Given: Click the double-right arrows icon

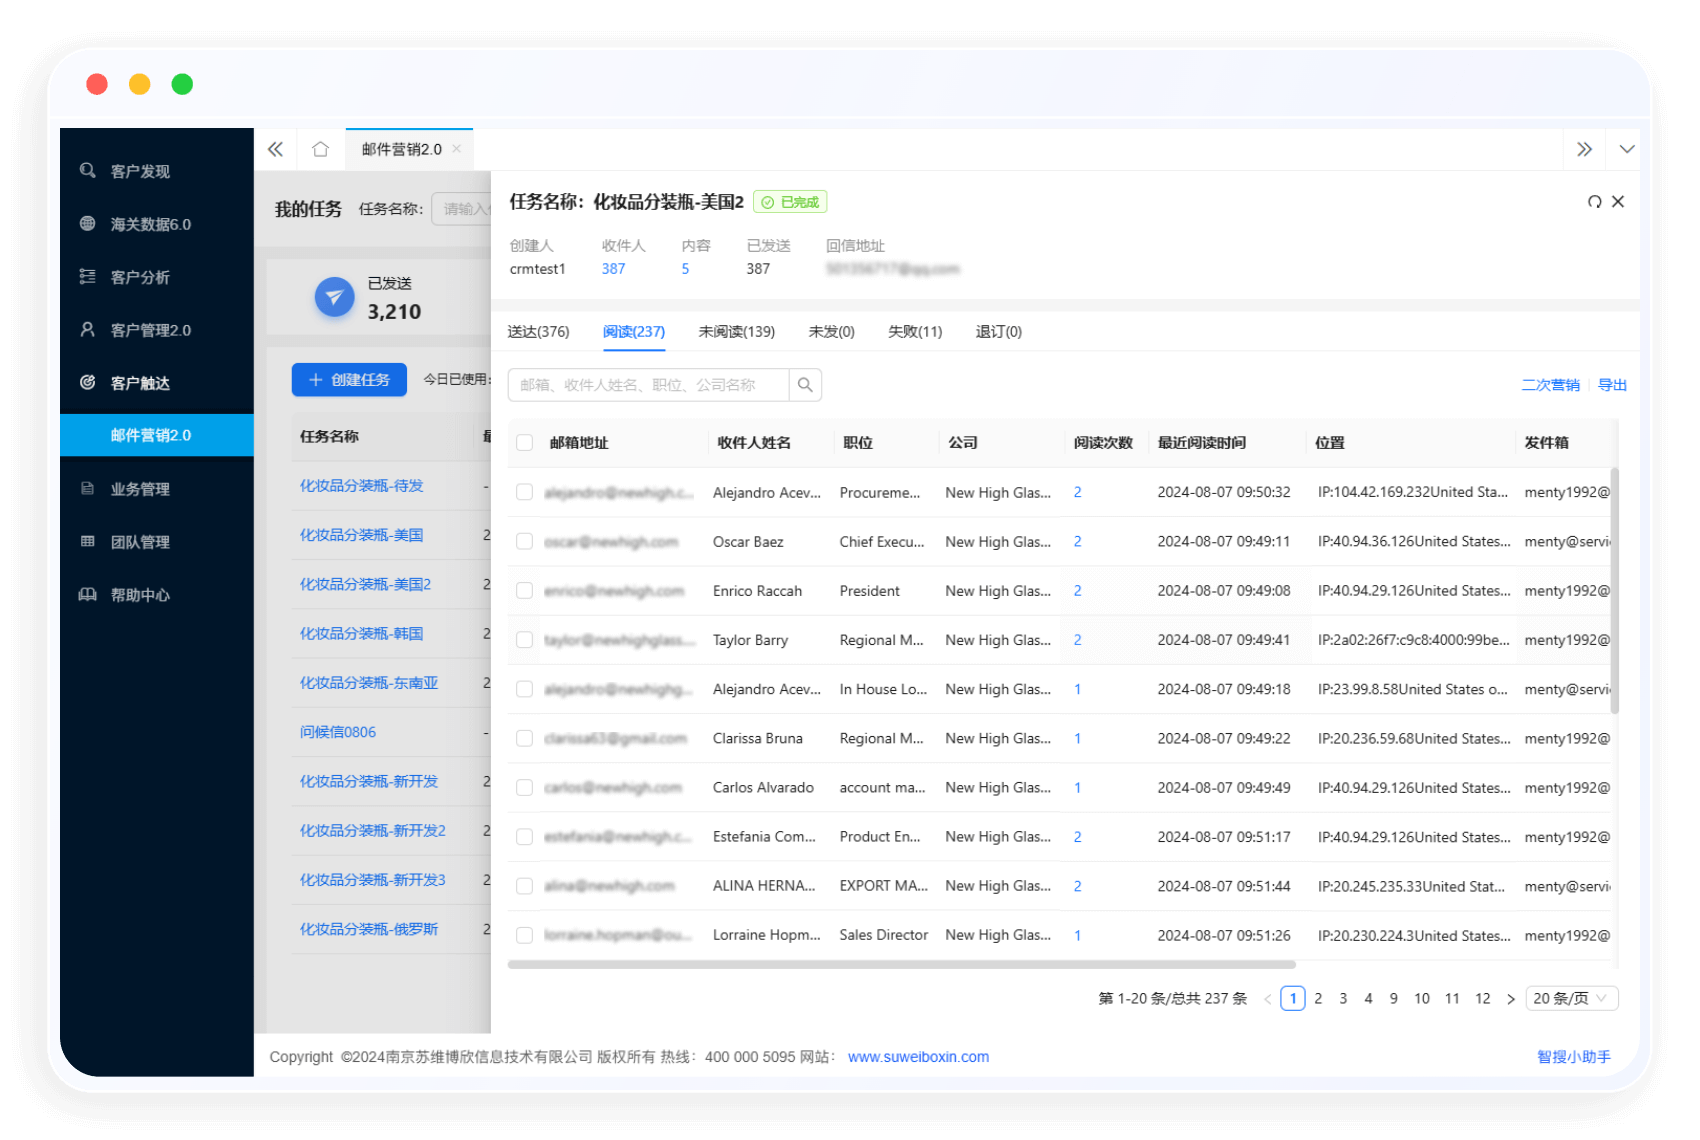Looking at the screenshot, I should [1584, 149].
